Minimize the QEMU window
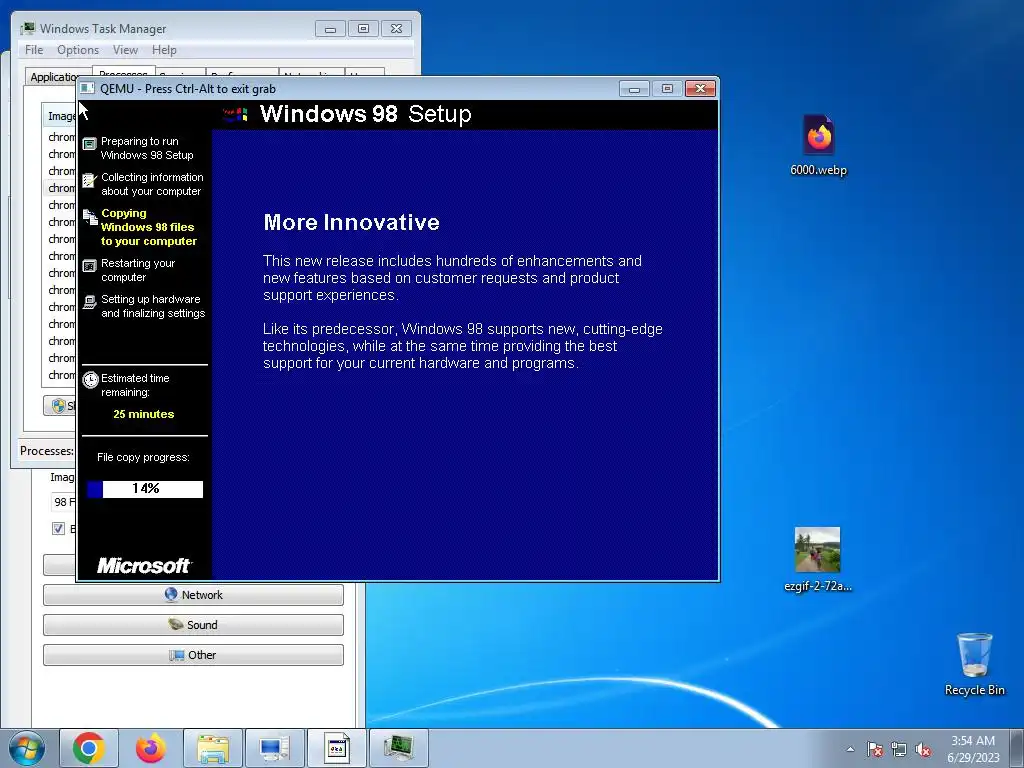Viewport: 1024px width, 768px height. pyautogui.click(x=634, y=89)
